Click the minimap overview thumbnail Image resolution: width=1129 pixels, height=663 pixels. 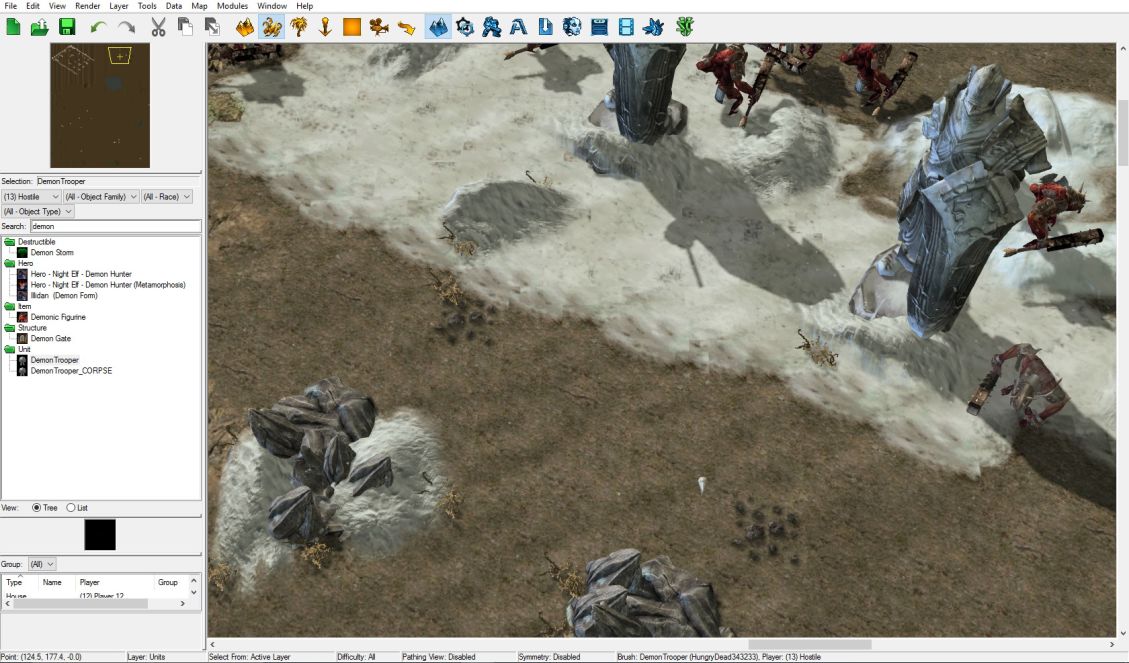tap(100, 105)
